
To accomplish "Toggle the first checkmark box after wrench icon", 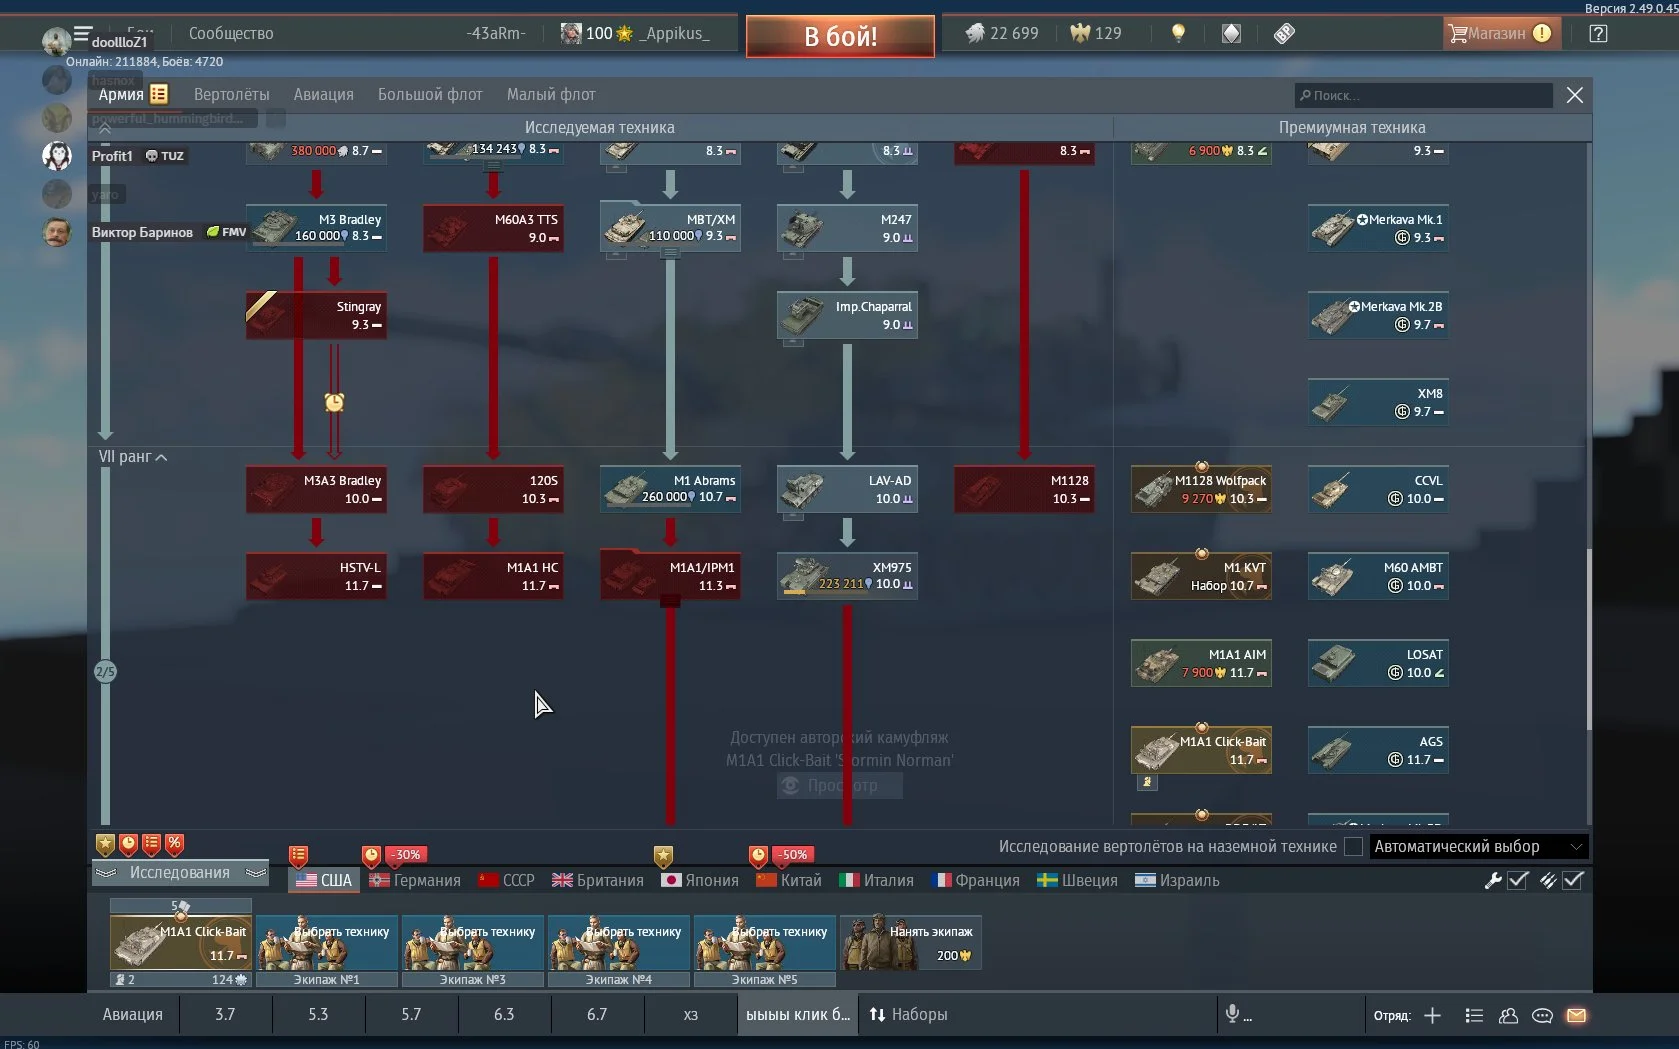I will (x=1518, y=880).
